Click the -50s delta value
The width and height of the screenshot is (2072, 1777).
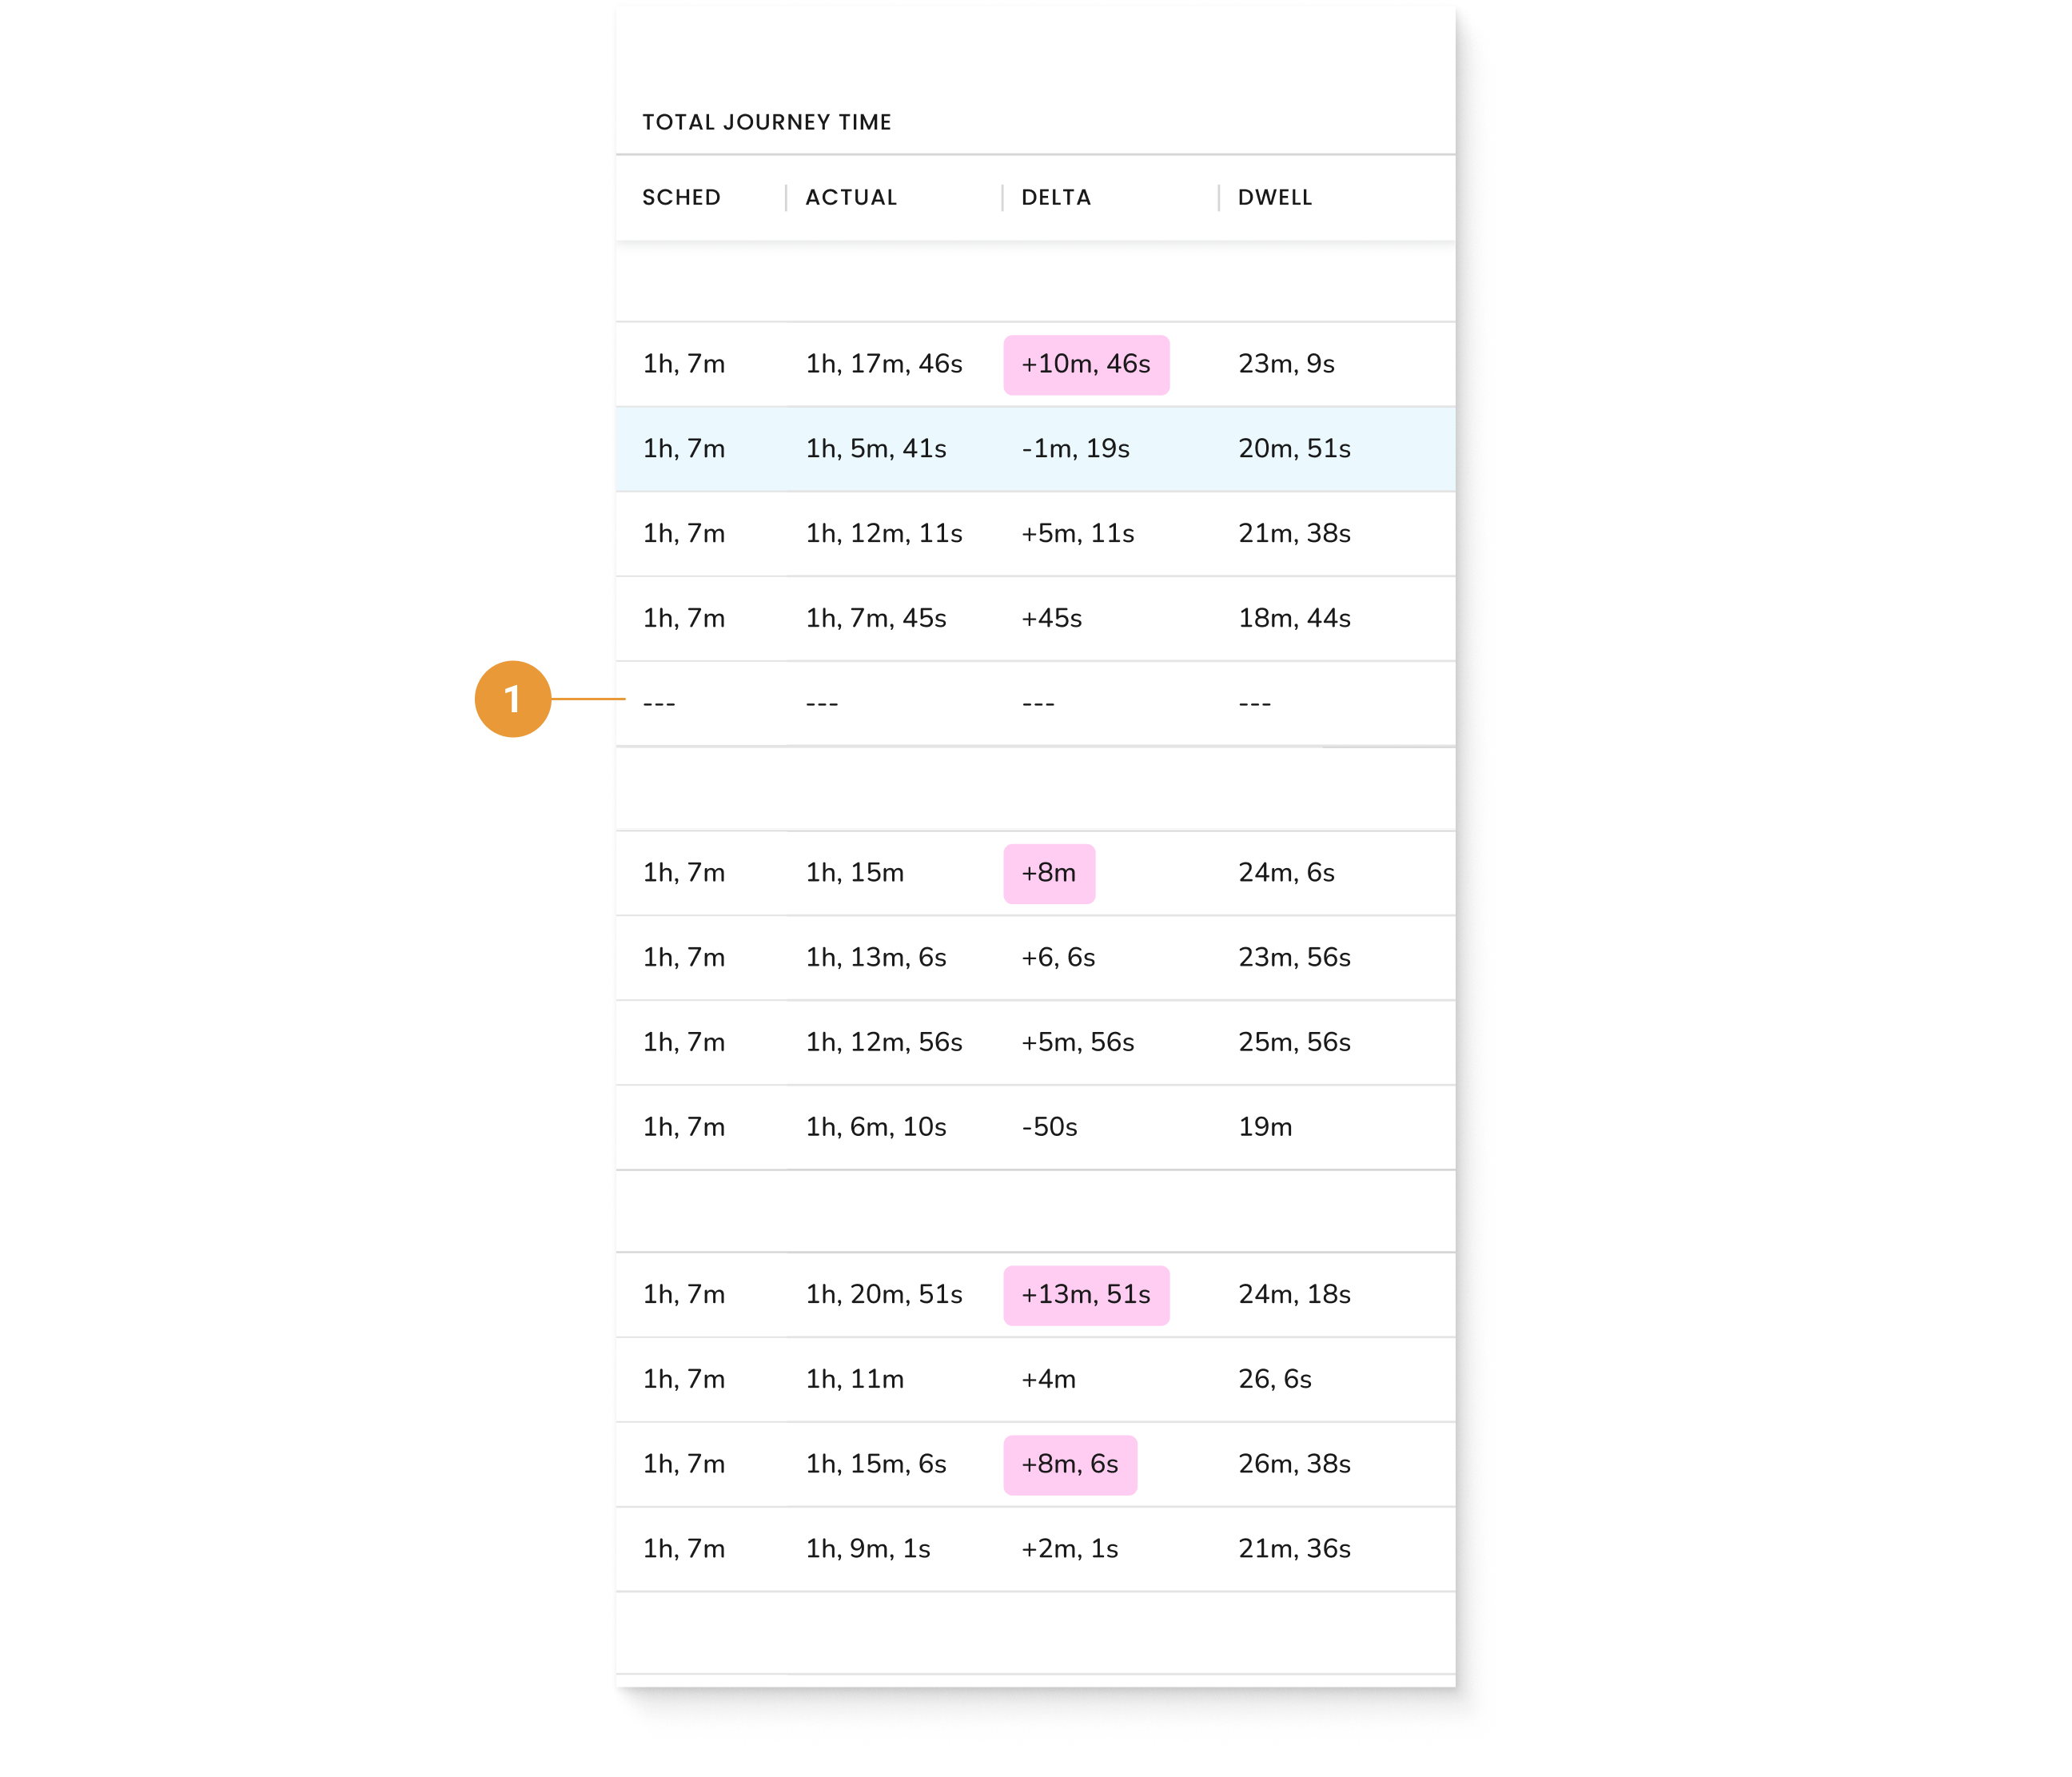[x=1049, y=1128]
